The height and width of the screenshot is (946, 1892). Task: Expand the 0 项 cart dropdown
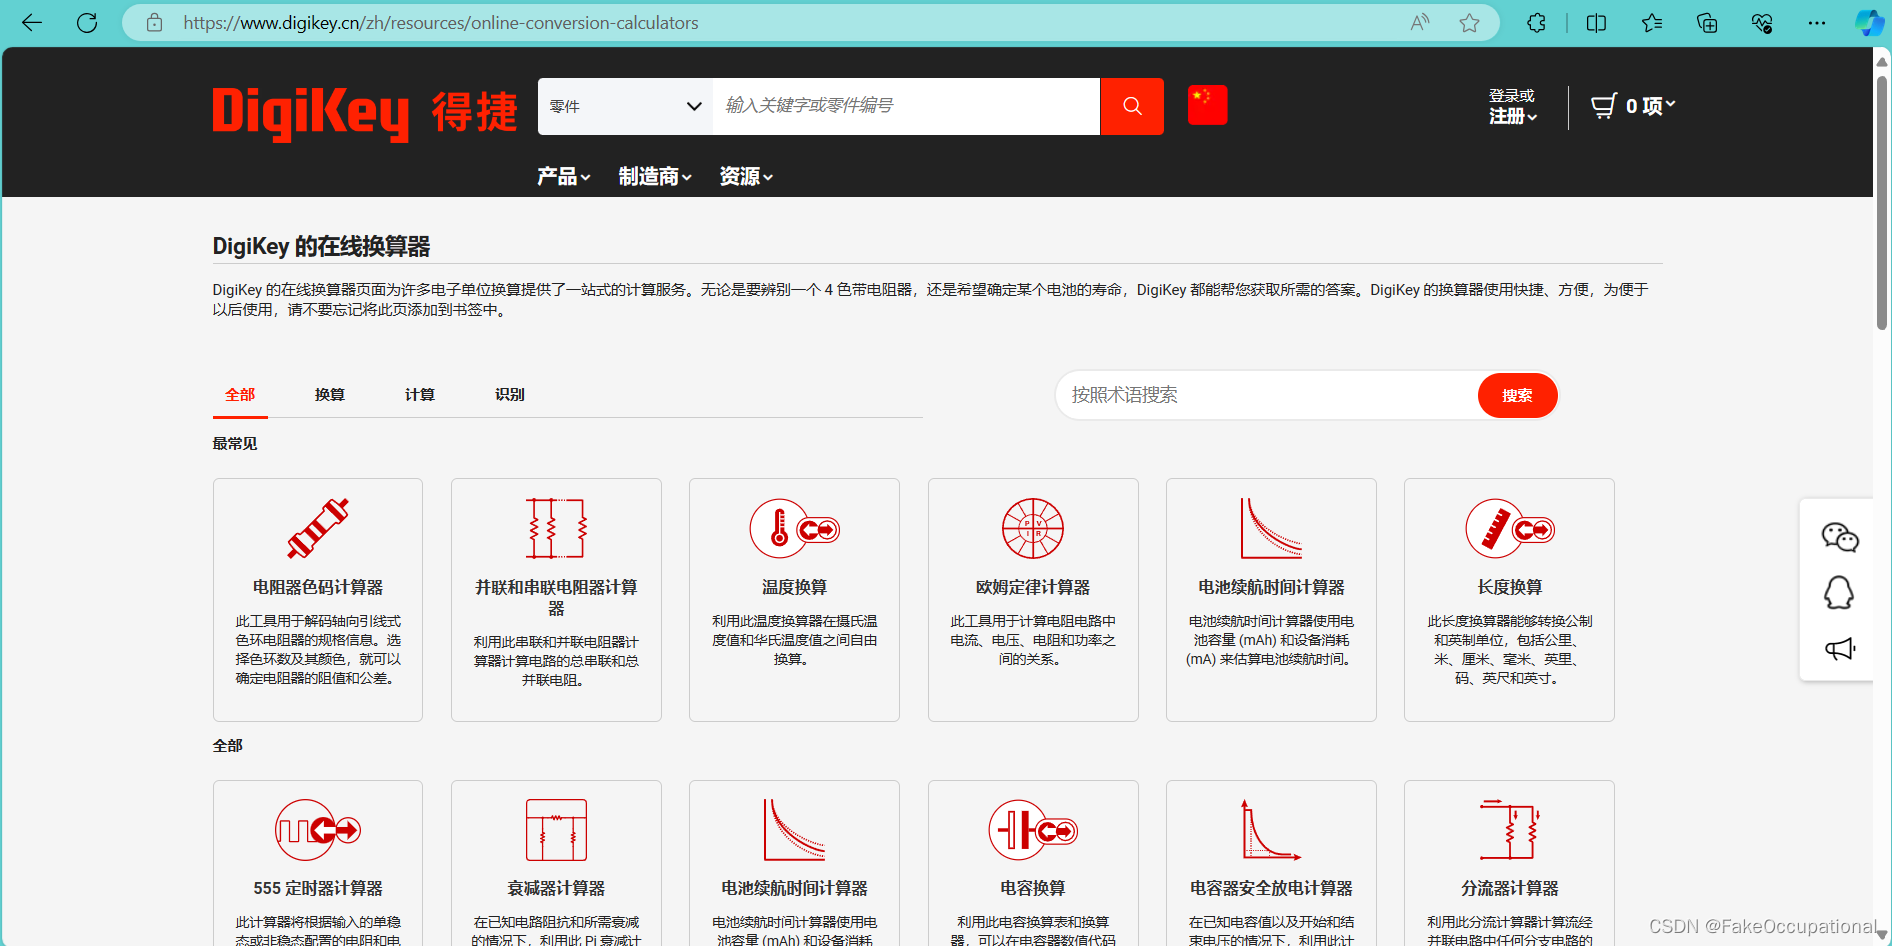tap(1651, 106)
